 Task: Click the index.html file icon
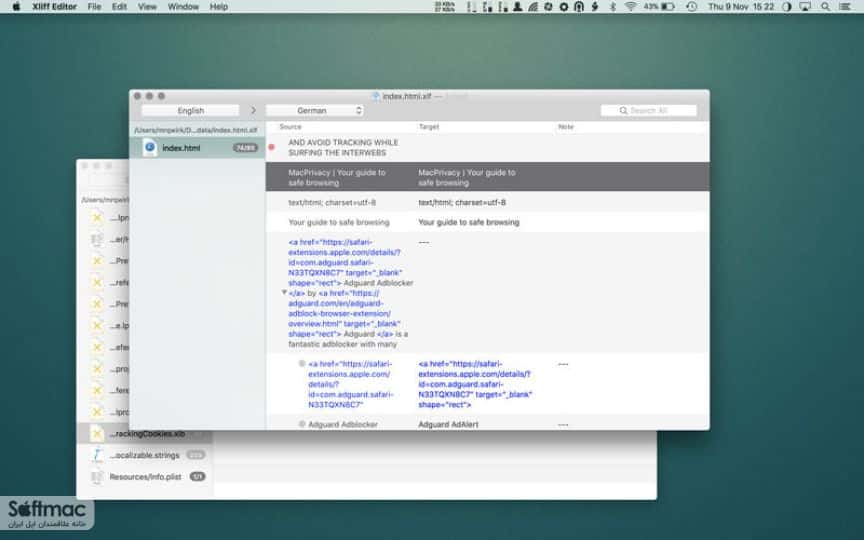click(x=150, y=148)
